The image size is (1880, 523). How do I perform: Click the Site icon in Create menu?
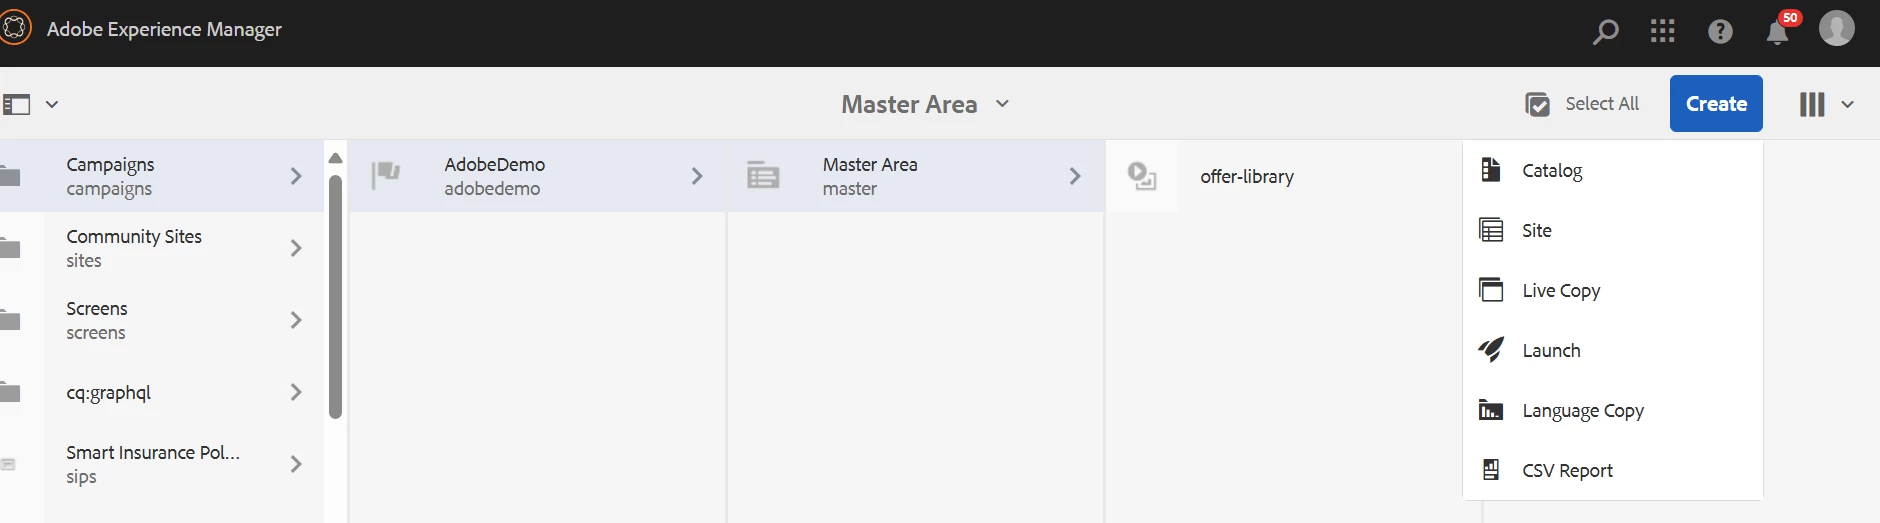click(1491, 230)
